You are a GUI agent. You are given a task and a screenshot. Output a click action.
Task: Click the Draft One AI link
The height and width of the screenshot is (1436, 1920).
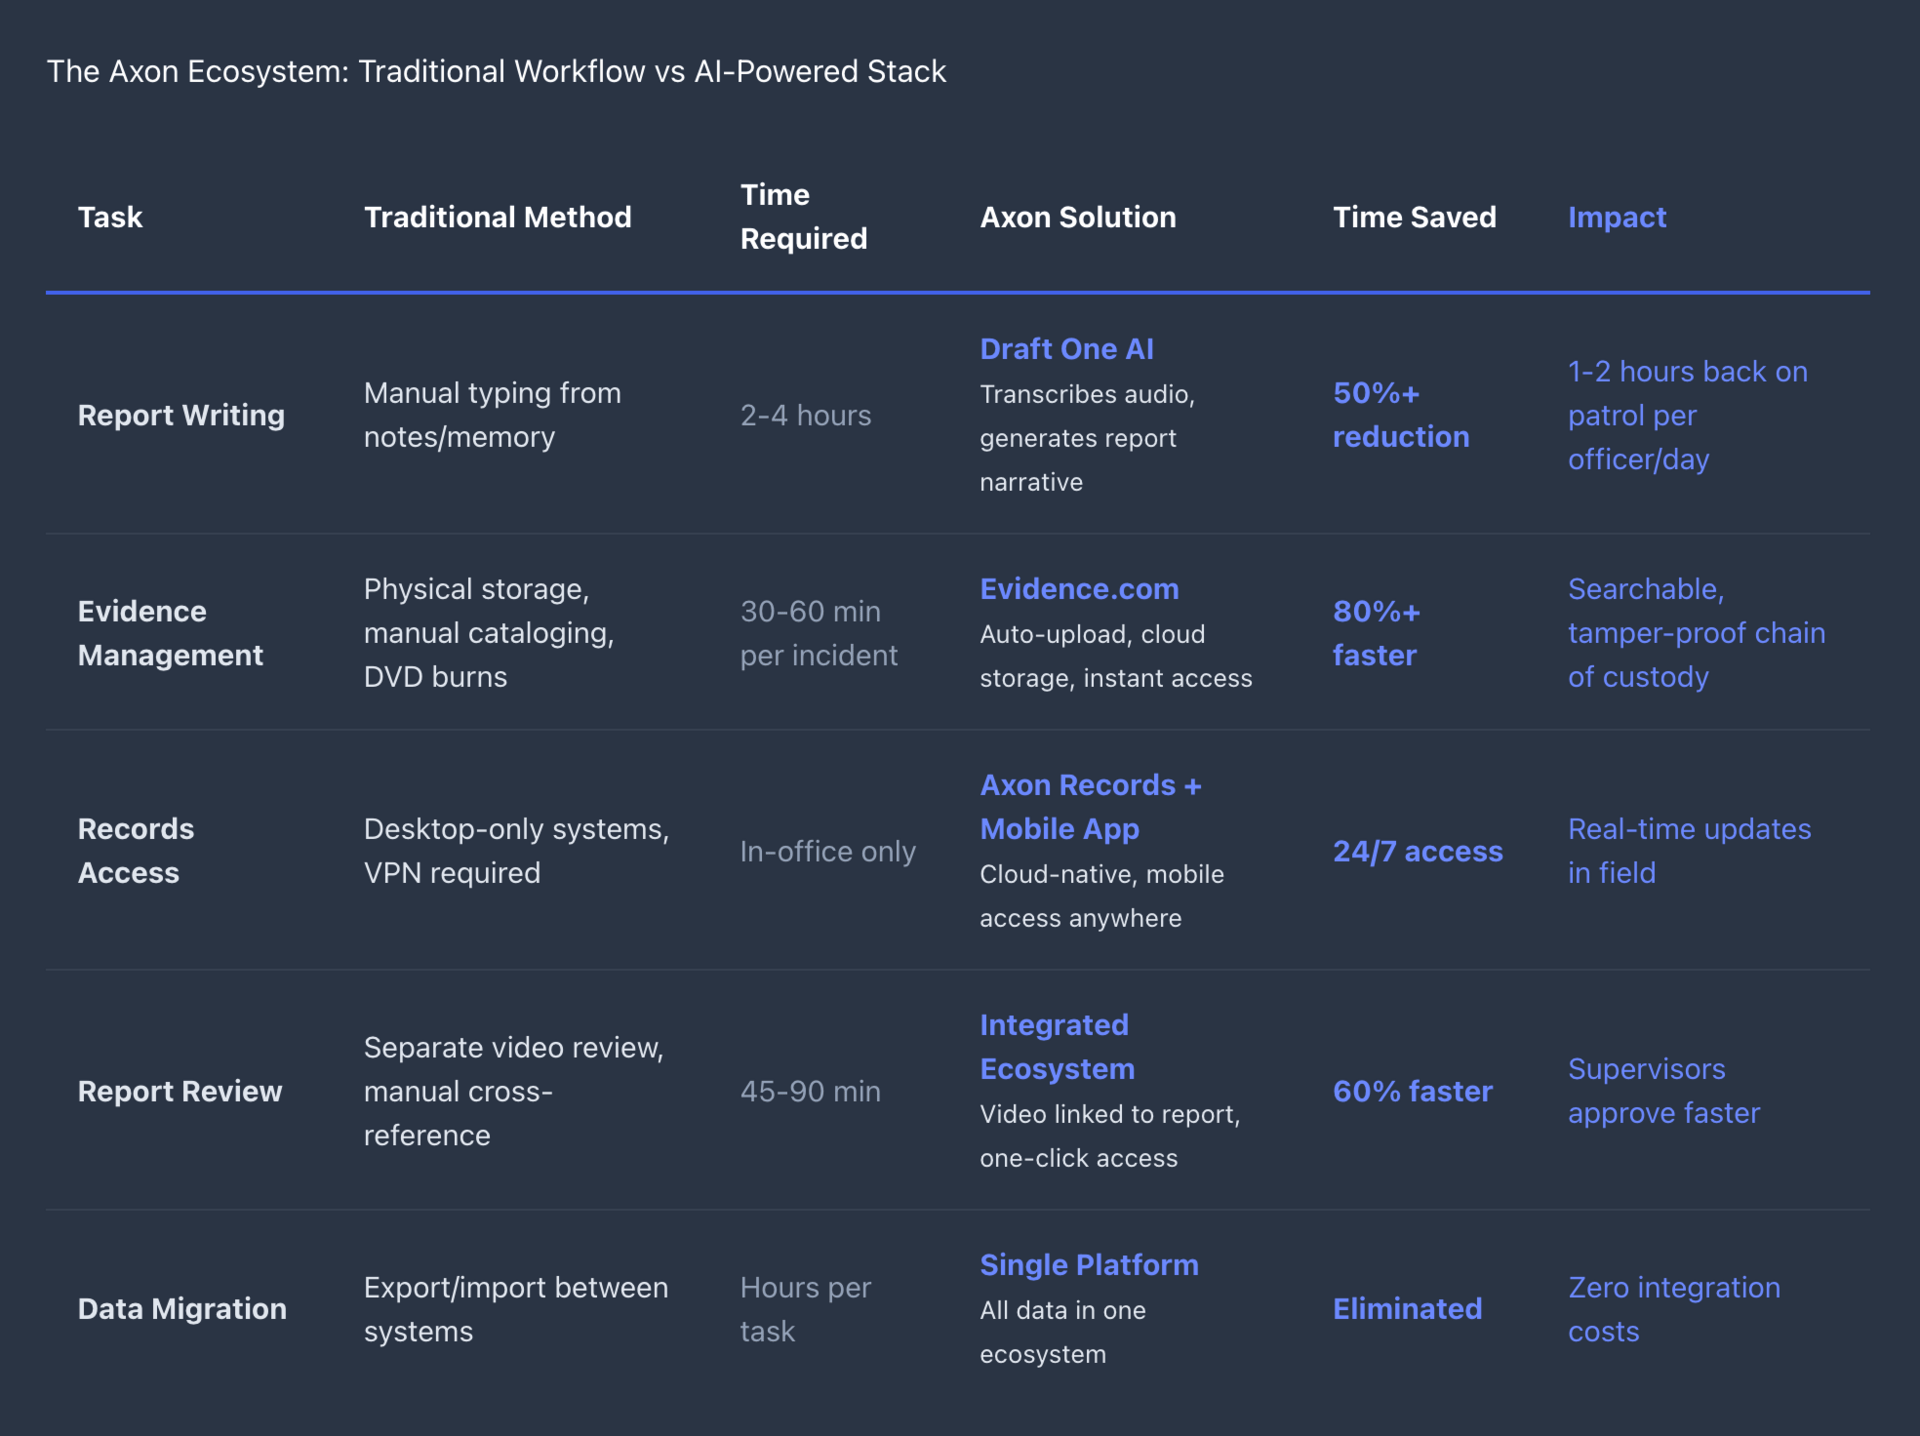[x=1066, y=349]
